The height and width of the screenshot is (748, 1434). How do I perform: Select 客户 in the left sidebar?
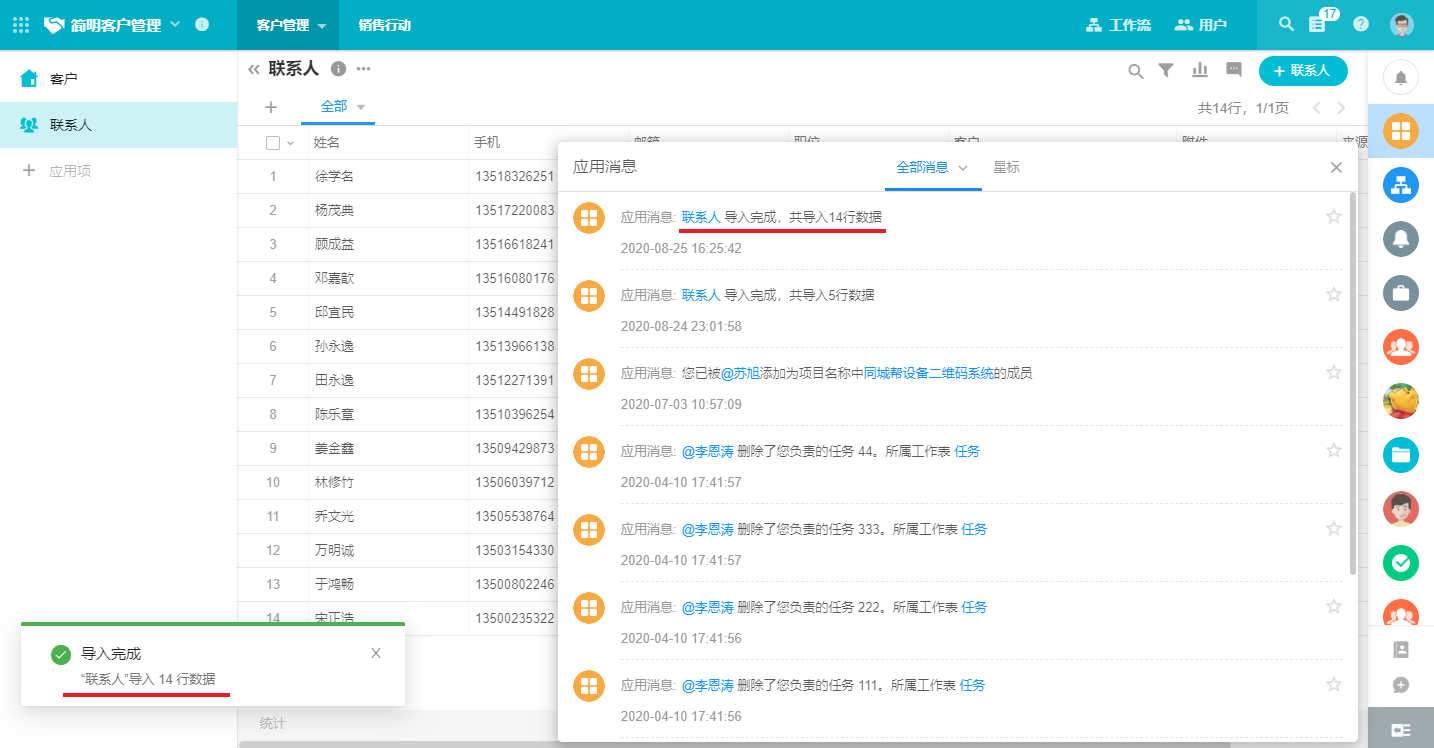point(63,78)
